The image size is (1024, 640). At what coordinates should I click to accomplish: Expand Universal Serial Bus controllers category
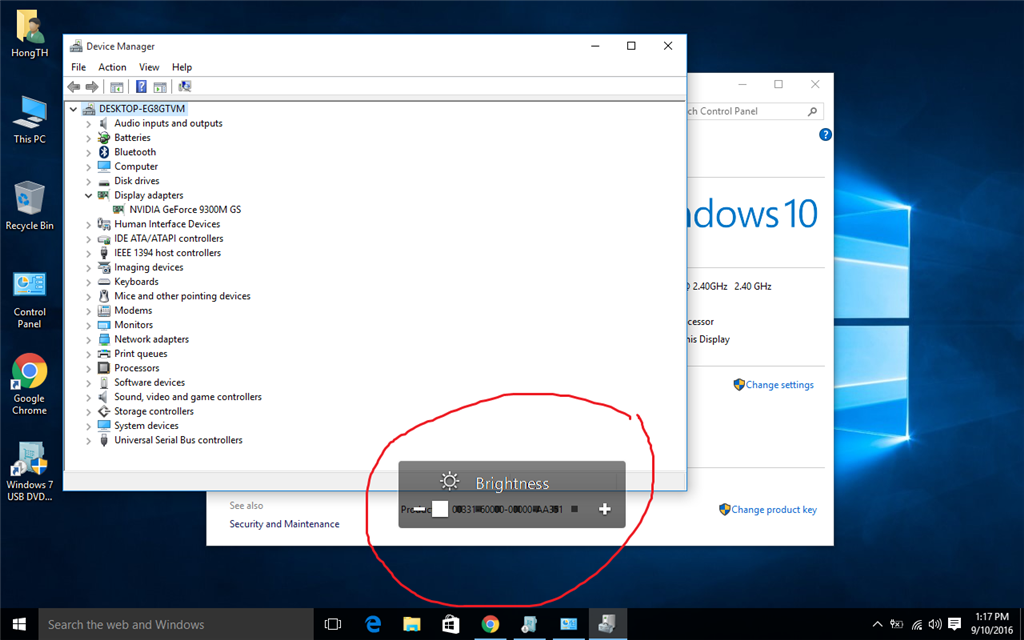click(88, 440)
